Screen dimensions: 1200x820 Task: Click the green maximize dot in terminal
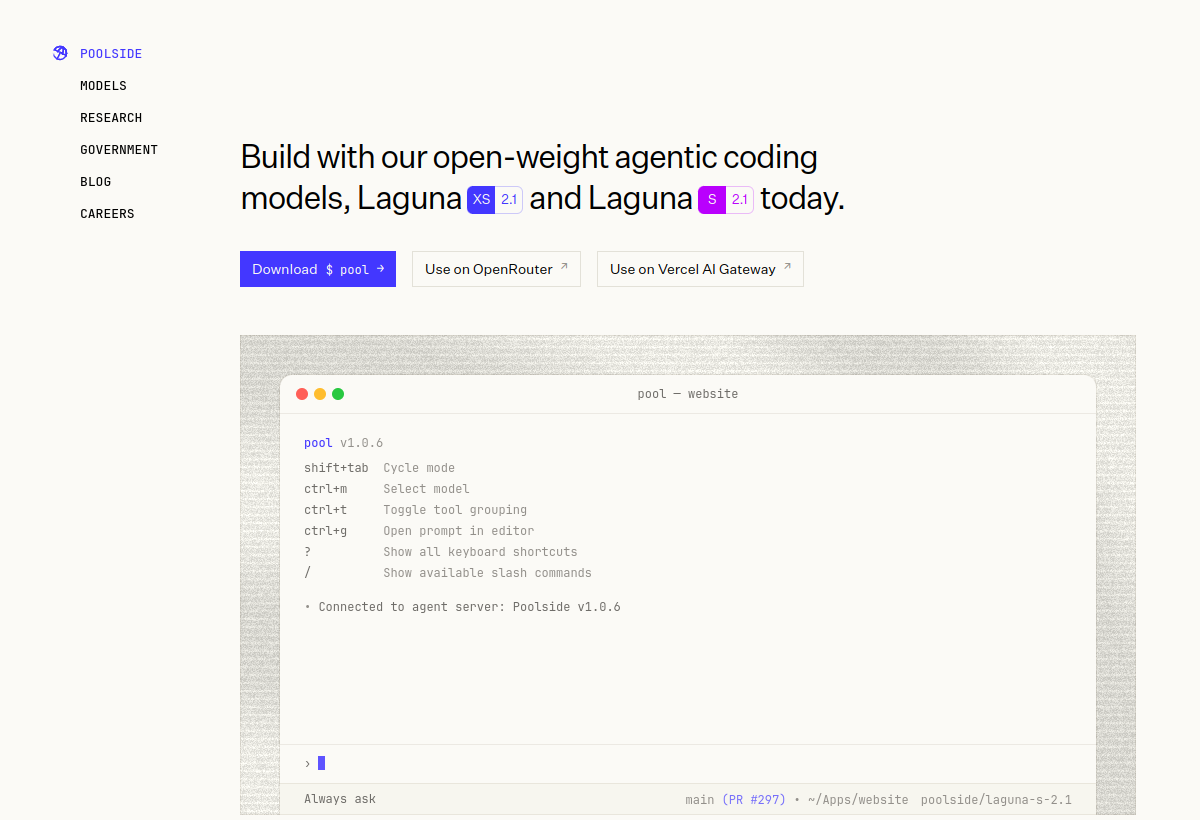point(338,394)
